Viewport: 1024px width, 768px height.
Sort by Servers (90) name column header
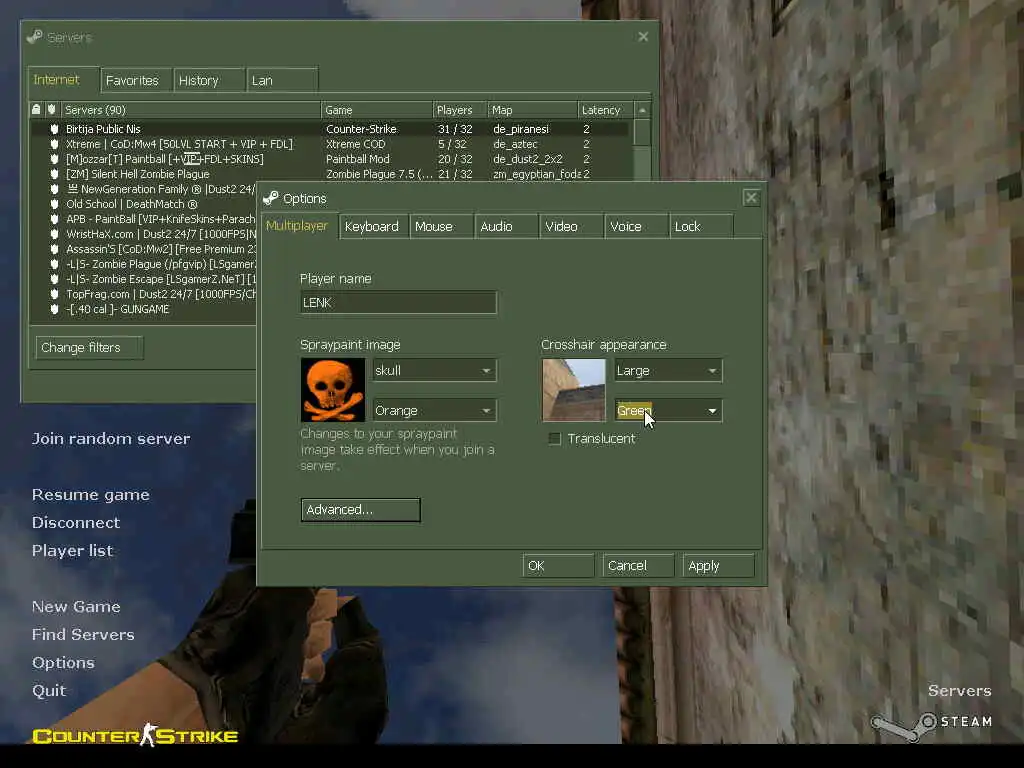pyautogui.click(x=191, y=110)
